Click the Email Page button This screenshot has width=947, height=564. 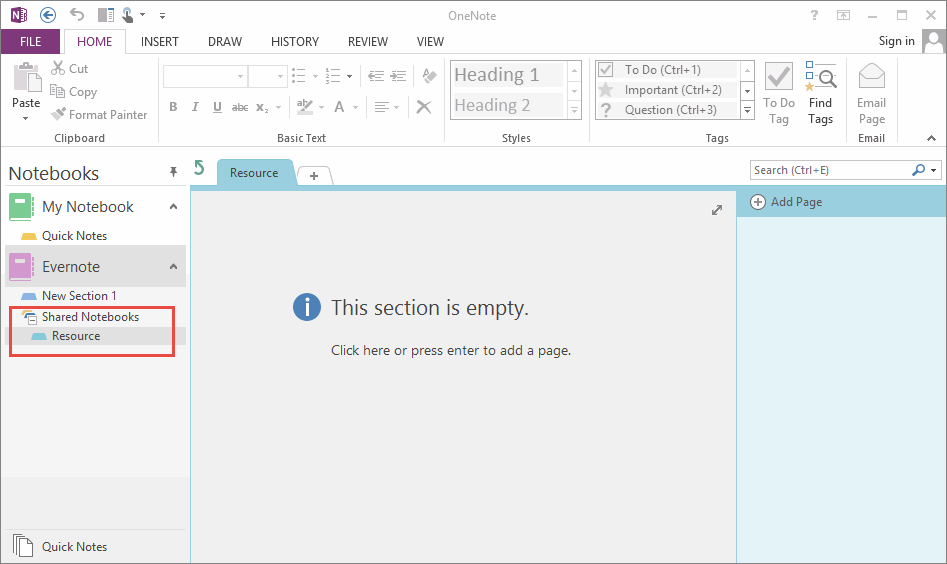872,94
